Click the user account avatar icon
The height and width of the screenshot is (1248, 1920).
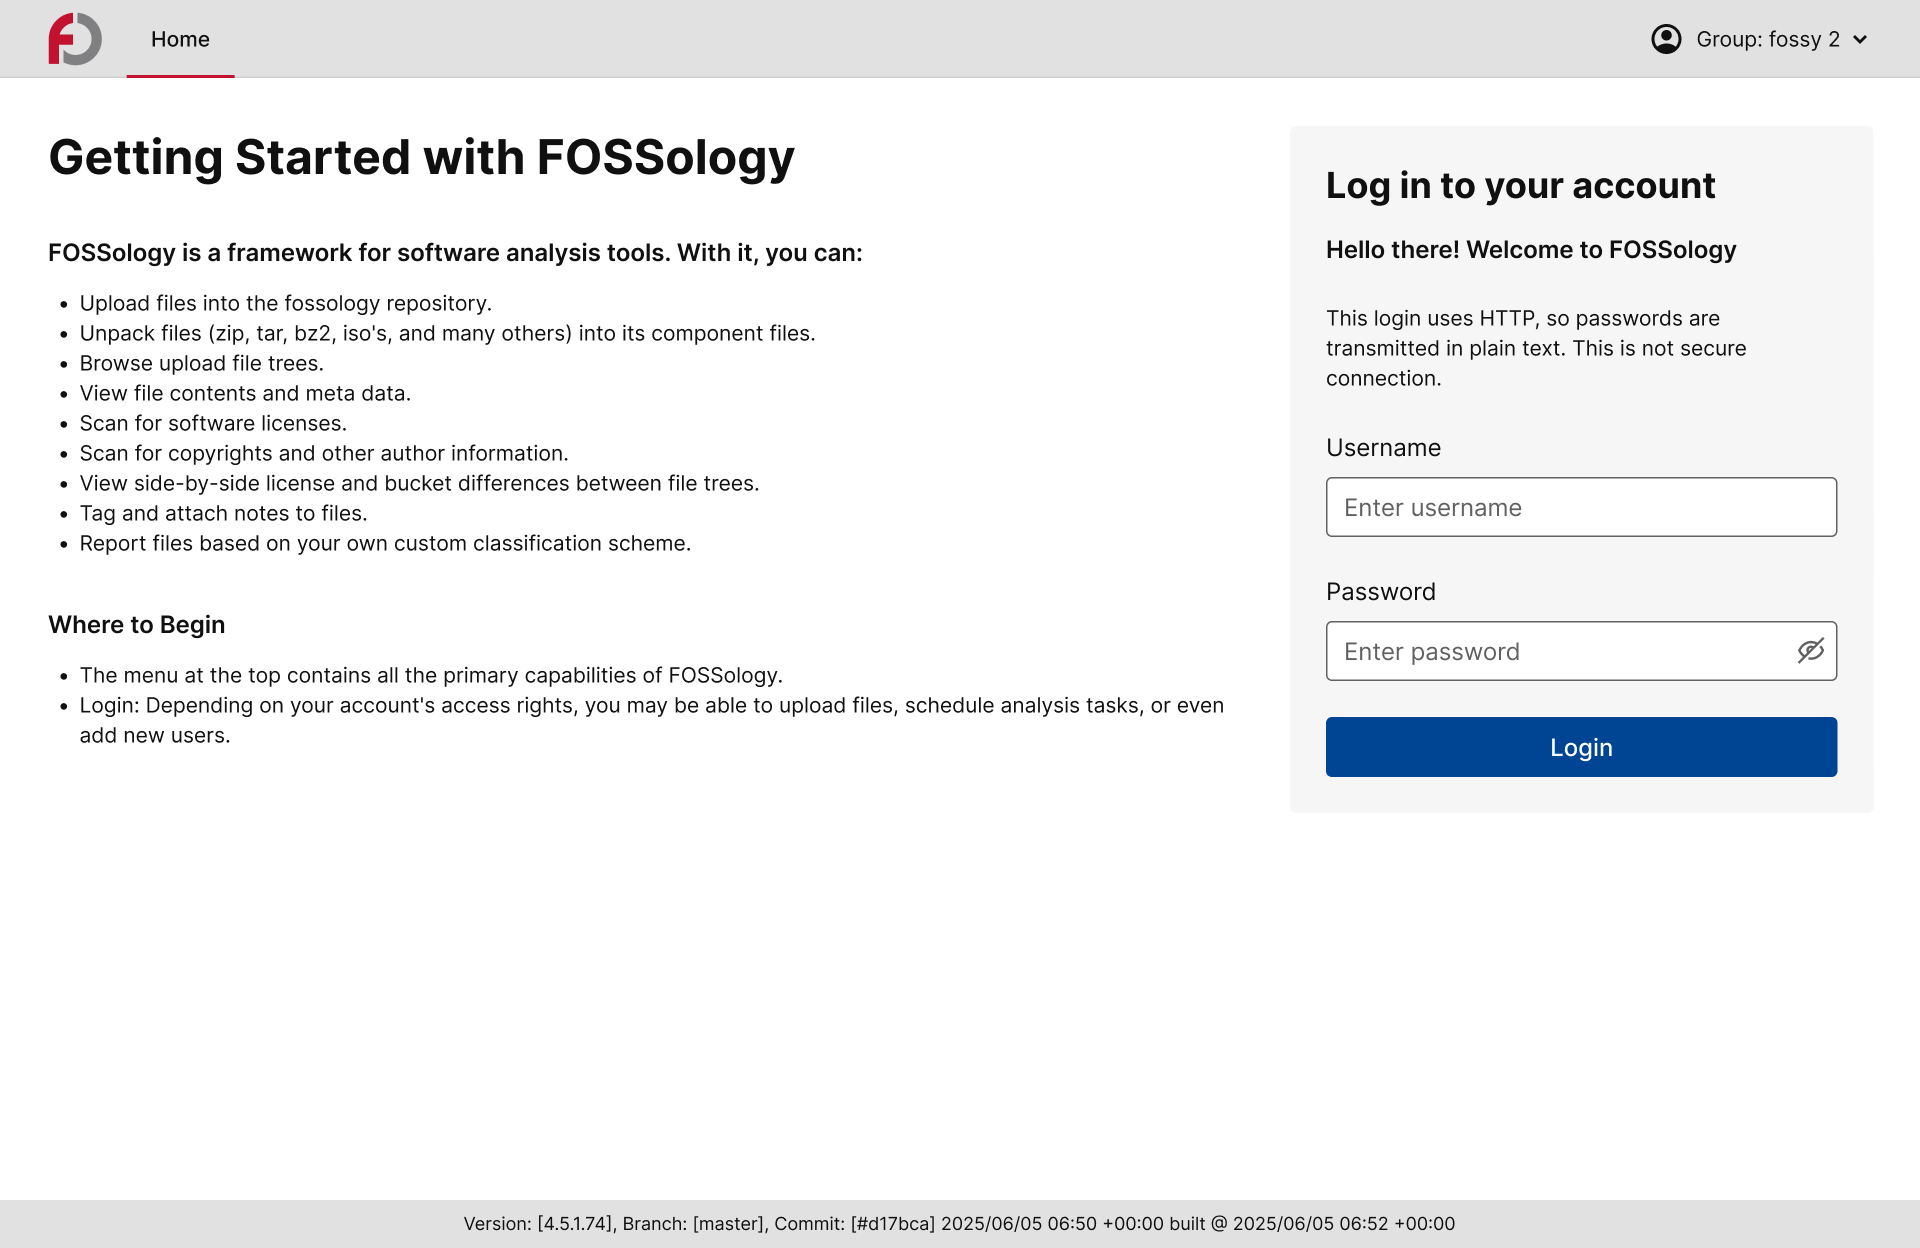[x=1666, y=39]
